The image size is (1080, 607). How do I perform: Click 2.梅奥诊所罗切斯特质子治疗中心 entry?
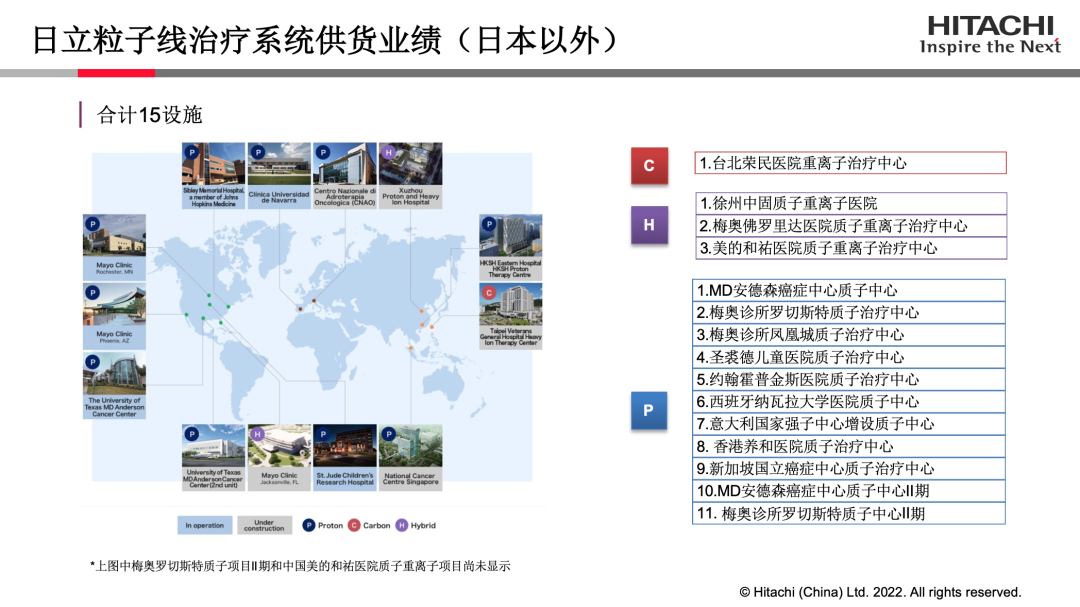(849, 312)
